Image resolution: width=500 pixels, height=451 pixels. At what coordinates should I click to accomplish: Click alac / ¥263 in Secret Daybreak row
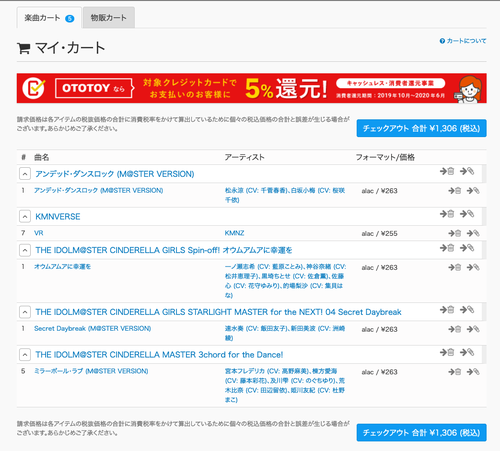379,329
